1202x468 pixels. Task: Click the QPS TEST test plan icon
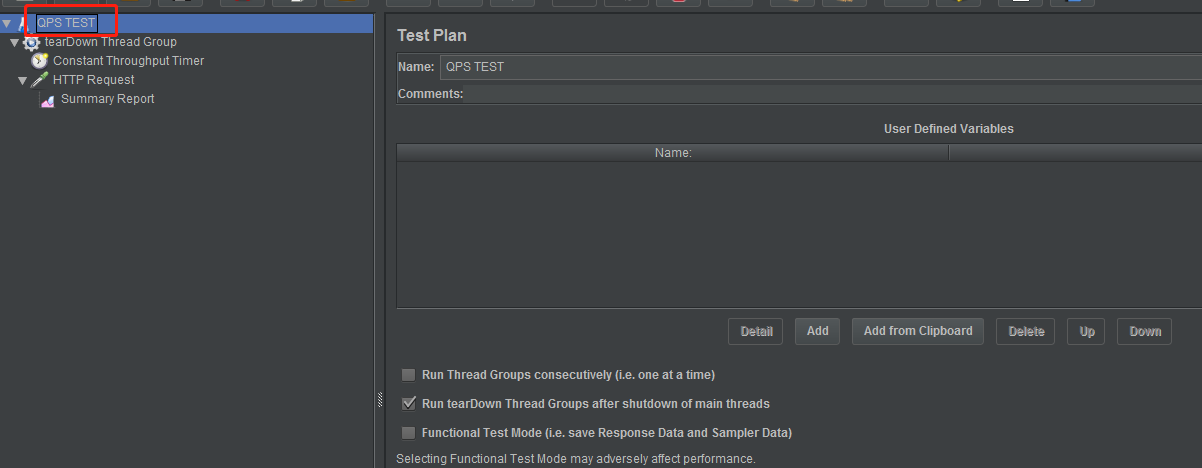[x=21, y=22]
